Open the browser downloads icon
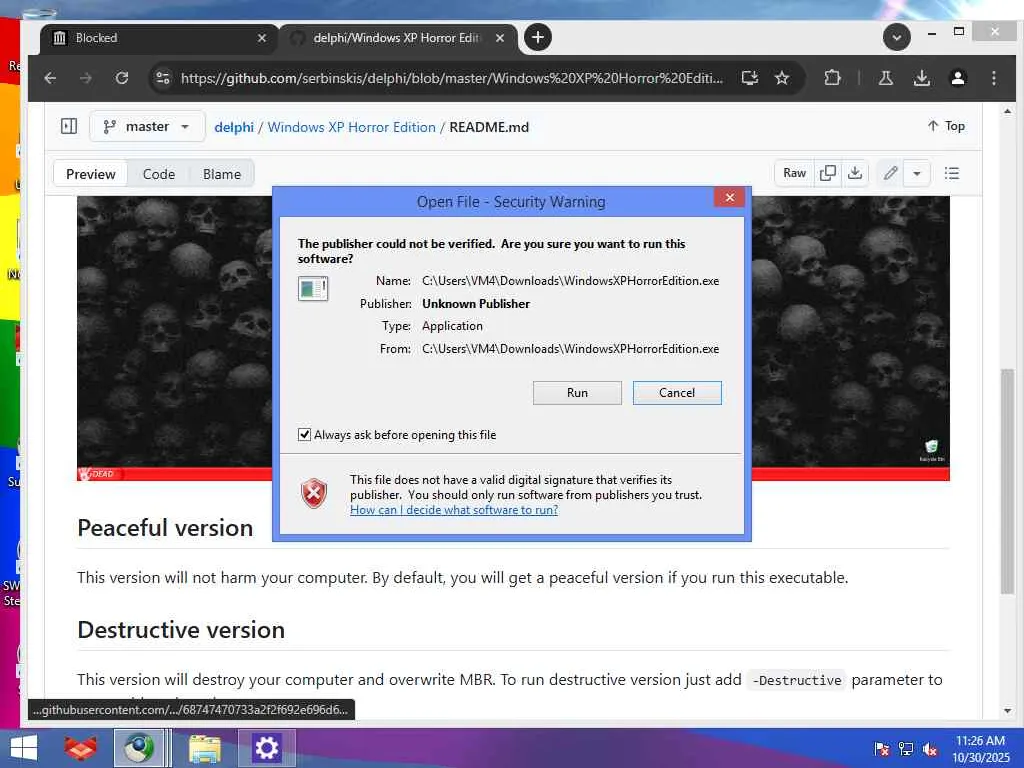Screen dimensions: 1024x768 921,78
